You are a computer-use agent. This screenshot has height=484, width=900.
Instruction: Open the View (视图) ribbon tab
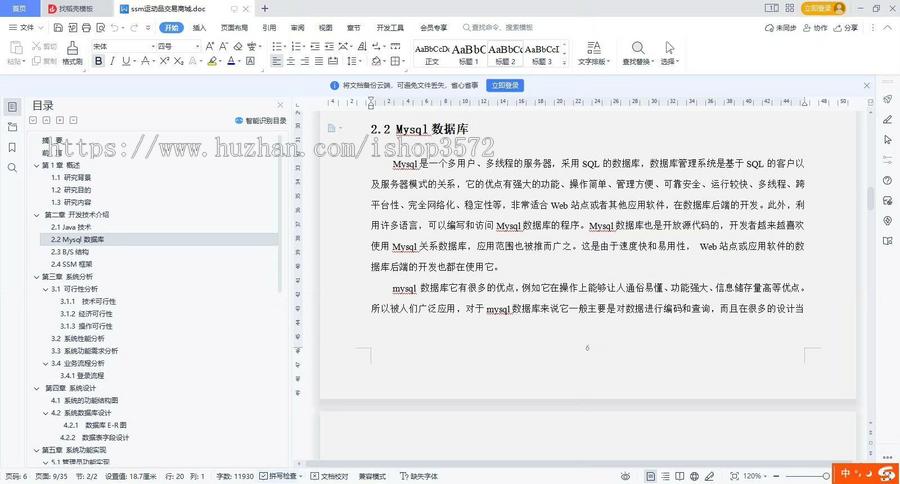pos(325,28)
